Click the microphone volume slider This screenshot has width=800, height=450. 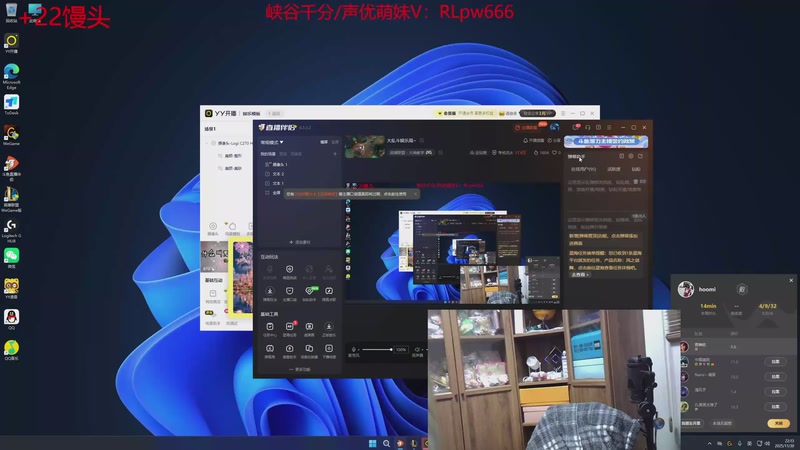click(377, 349)
